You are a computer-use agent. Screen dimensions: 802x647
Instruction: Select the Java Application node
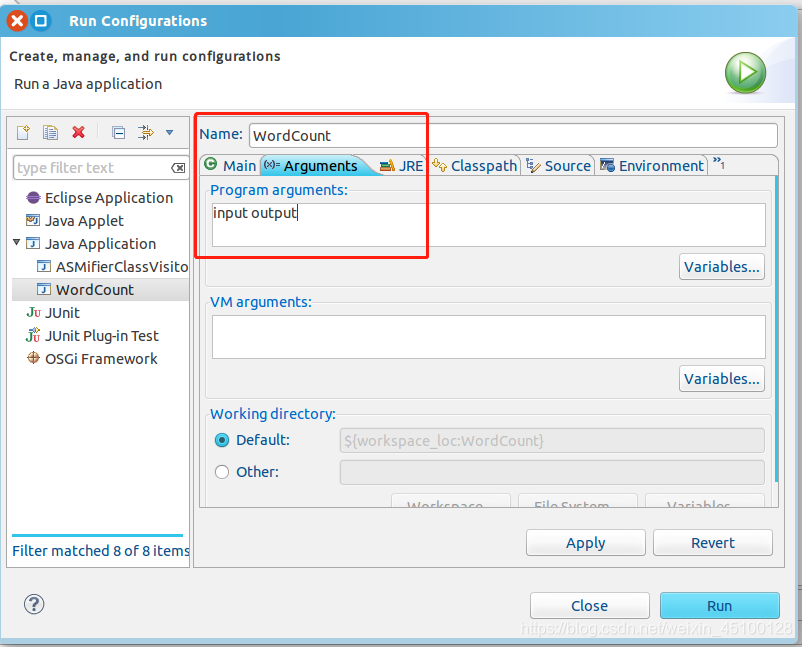[100, 244]
